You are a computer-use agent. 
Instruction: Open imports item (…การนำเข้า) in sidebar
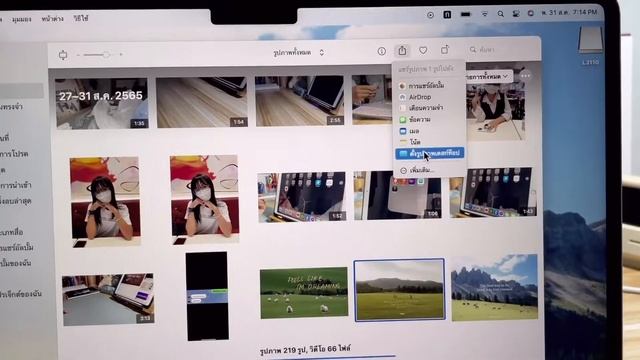click(x=16, y=185)
